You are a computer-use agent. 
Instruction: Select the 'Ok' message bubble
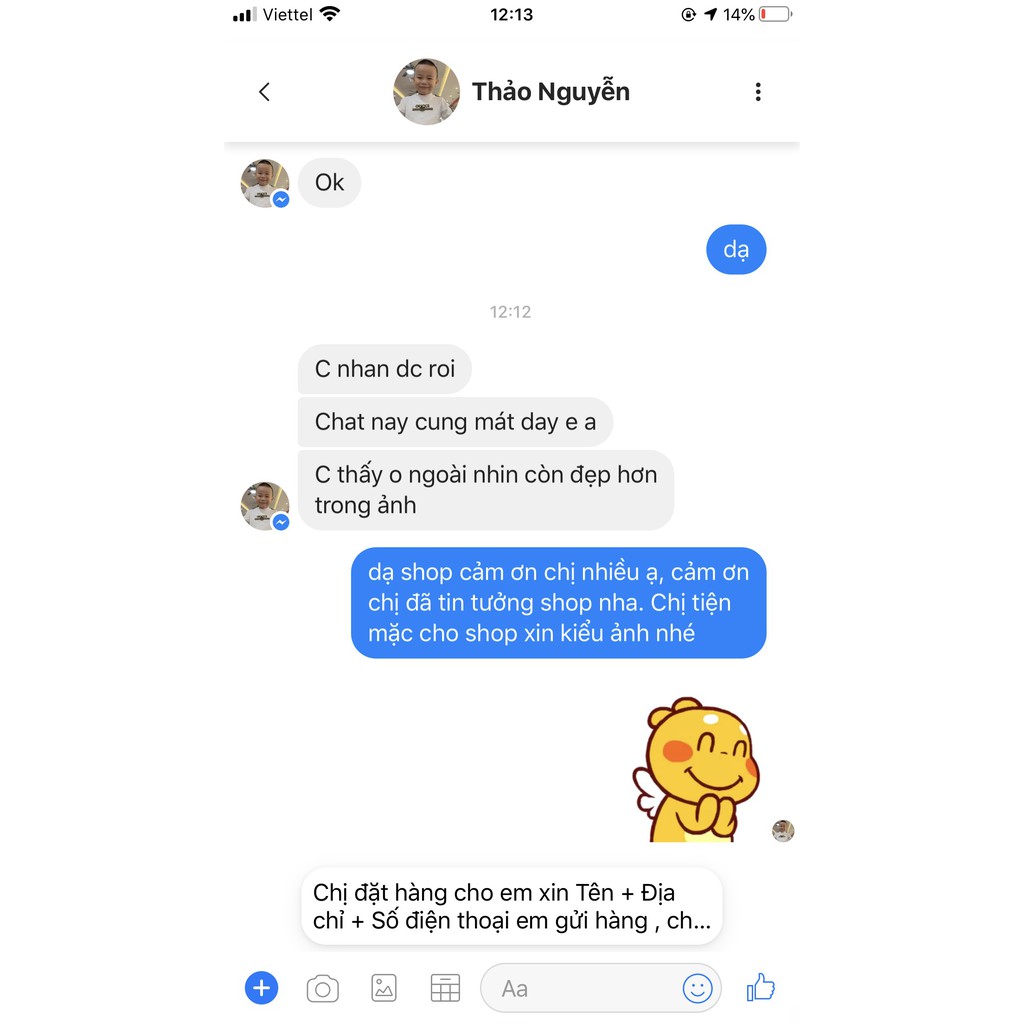coord(329,182)
